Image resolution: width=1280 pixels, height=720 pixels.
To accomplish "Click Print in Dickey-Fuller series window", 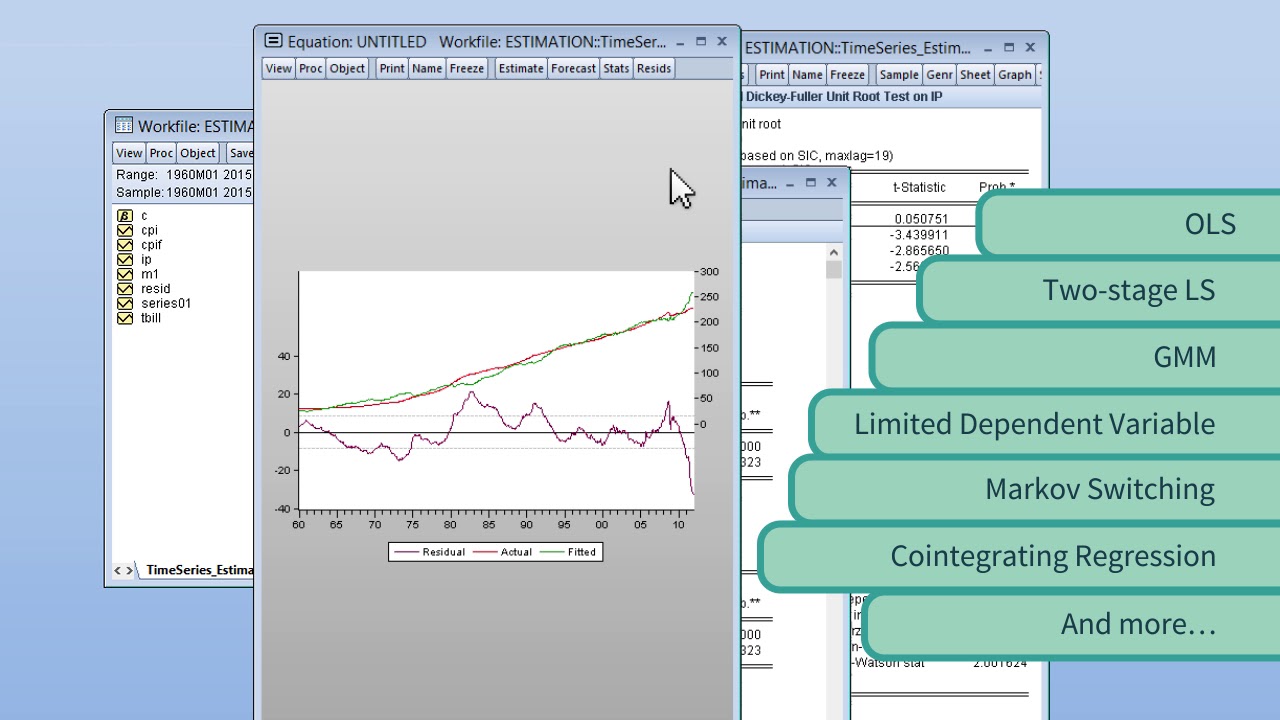I will [x=772, y=75].
